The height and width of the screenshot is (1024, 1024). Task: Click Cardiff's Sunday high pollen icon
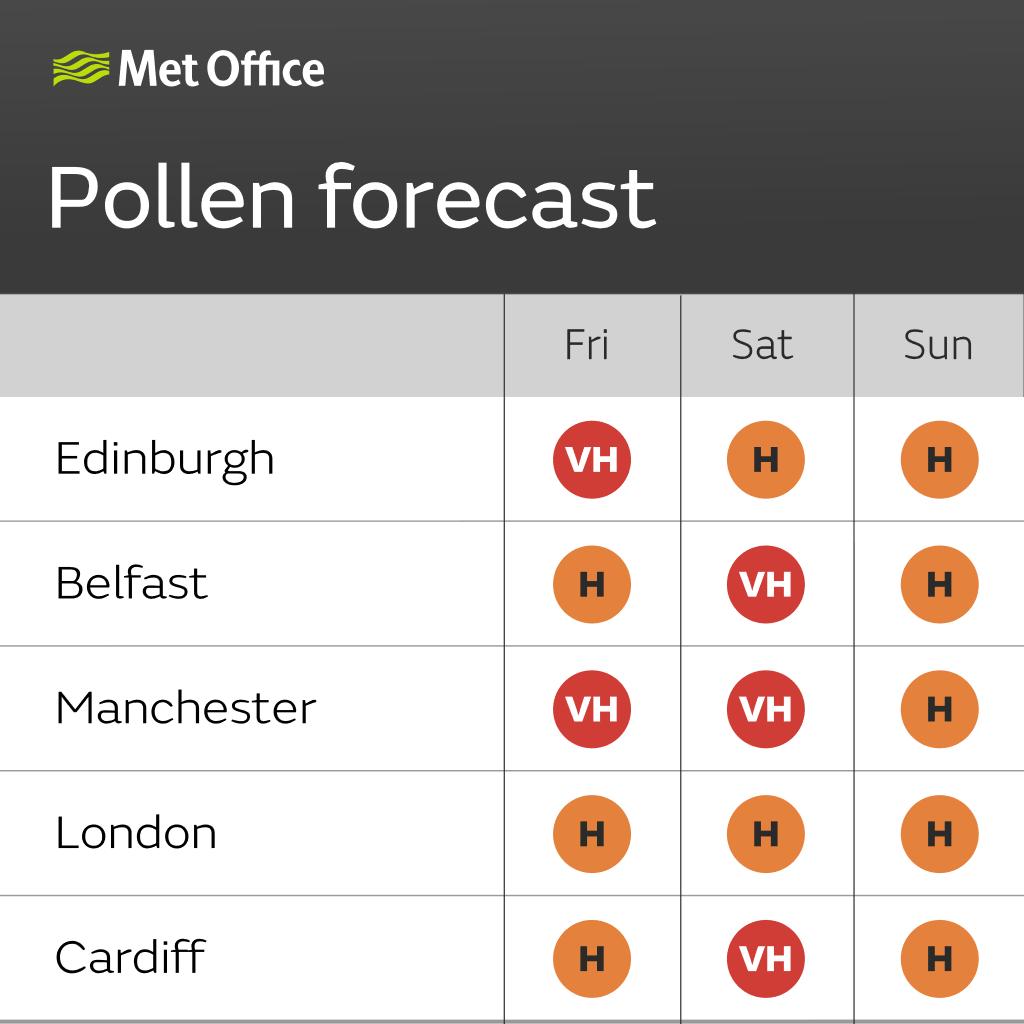939,958
